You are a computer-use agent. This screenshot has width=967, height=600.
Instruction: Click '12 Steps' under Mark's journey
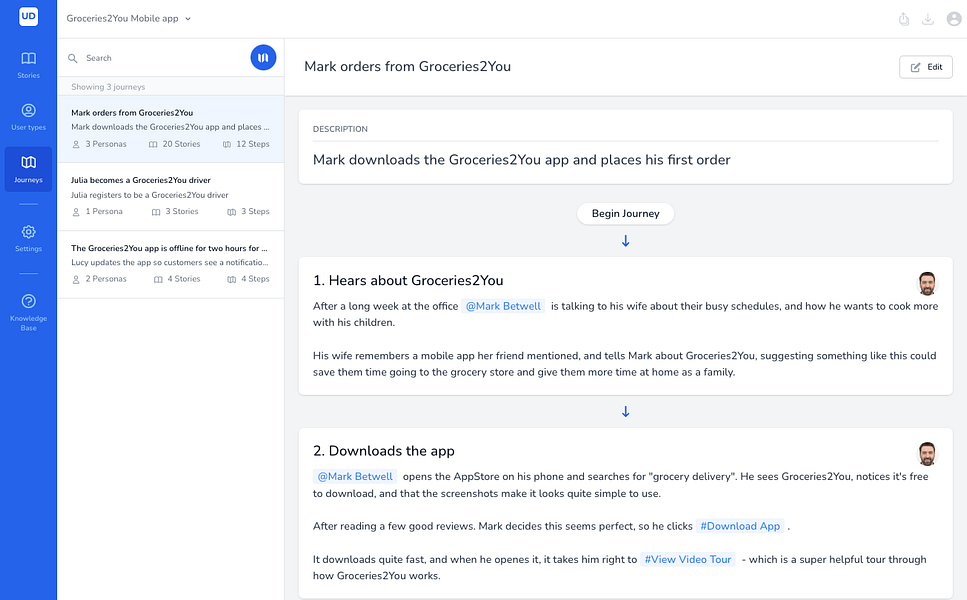tap(246, 144)
